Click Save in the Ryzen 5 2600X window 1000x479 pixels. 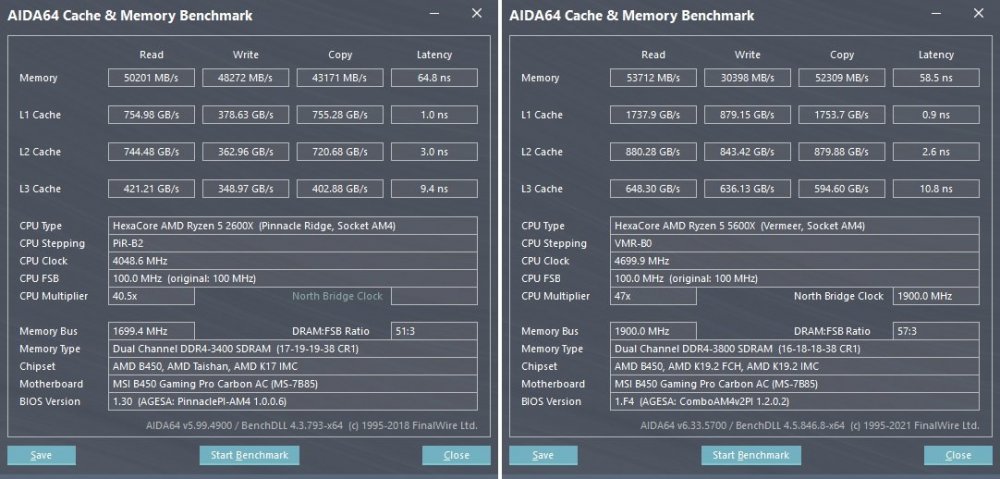click(41, 455)
